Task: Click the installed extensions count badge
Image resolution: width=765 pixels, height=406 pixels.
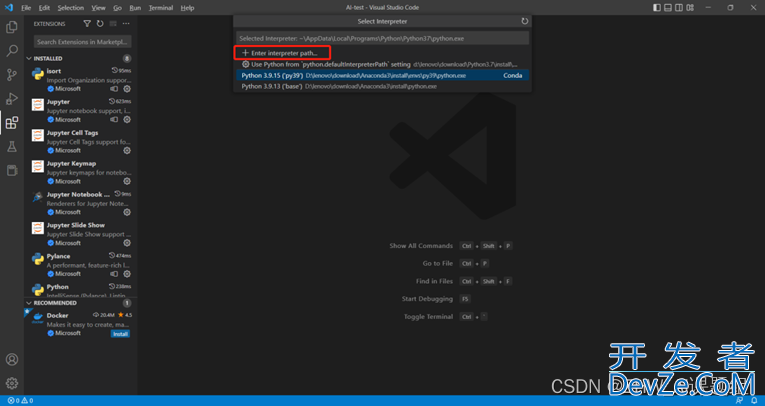Action: [127, 58]
